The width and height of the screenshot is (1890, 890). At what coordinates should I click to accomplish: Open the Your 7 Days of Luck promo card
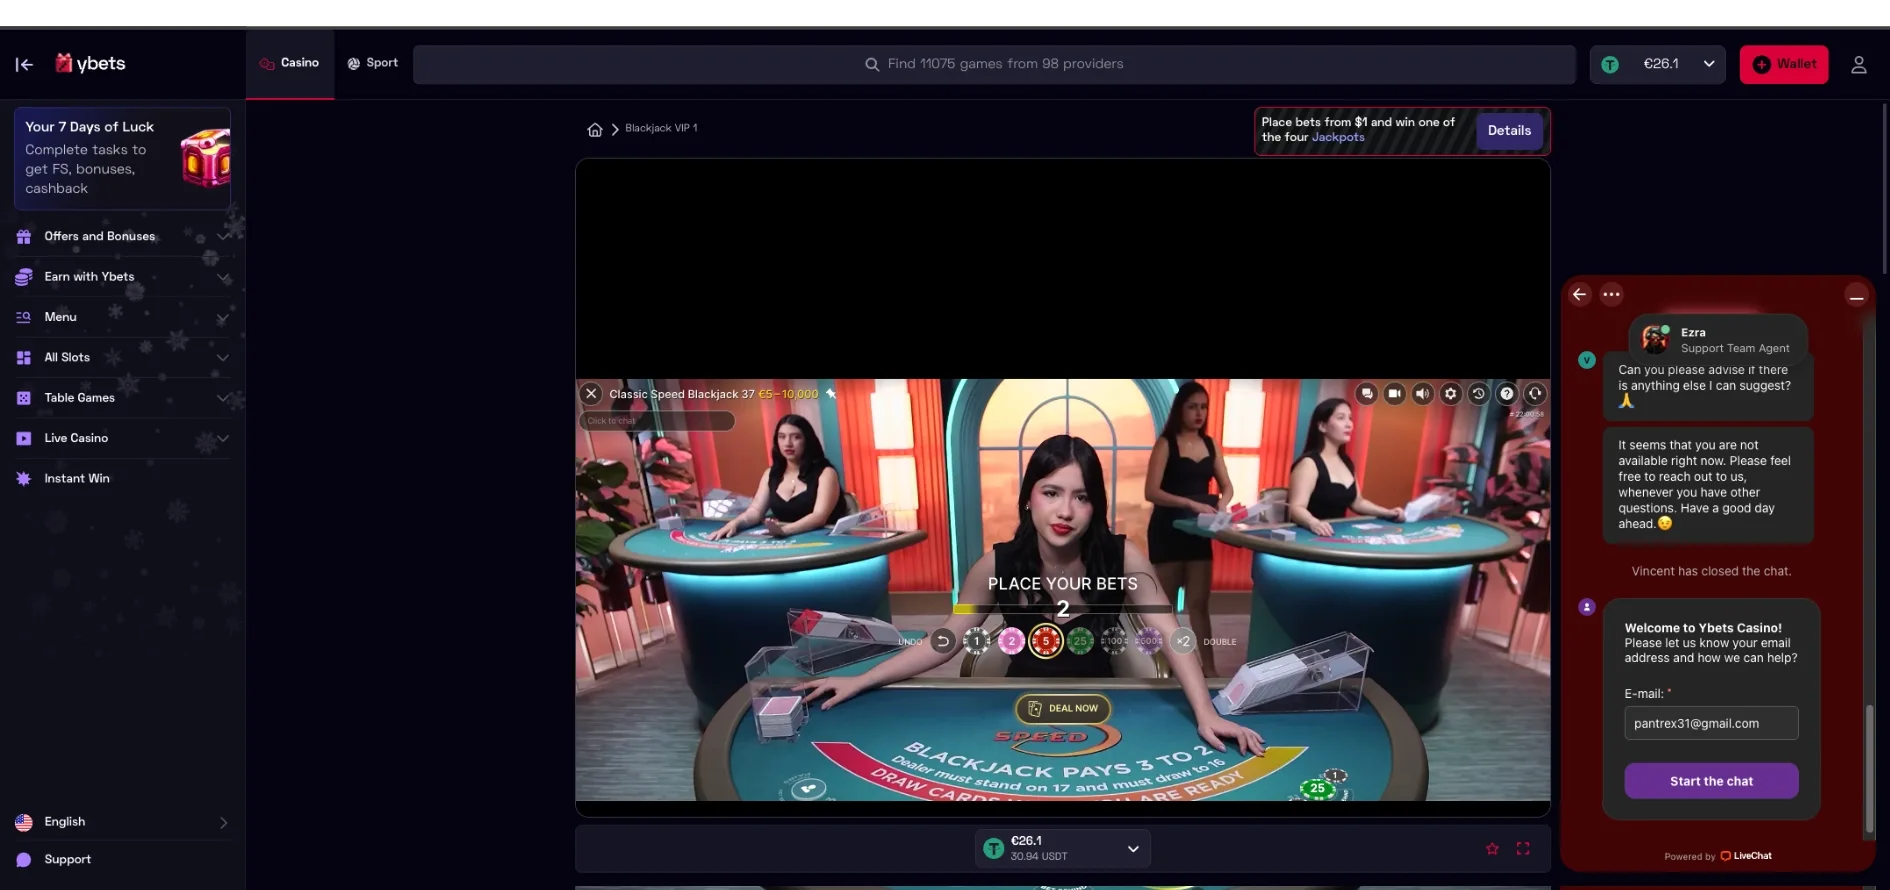coord(122,158)
